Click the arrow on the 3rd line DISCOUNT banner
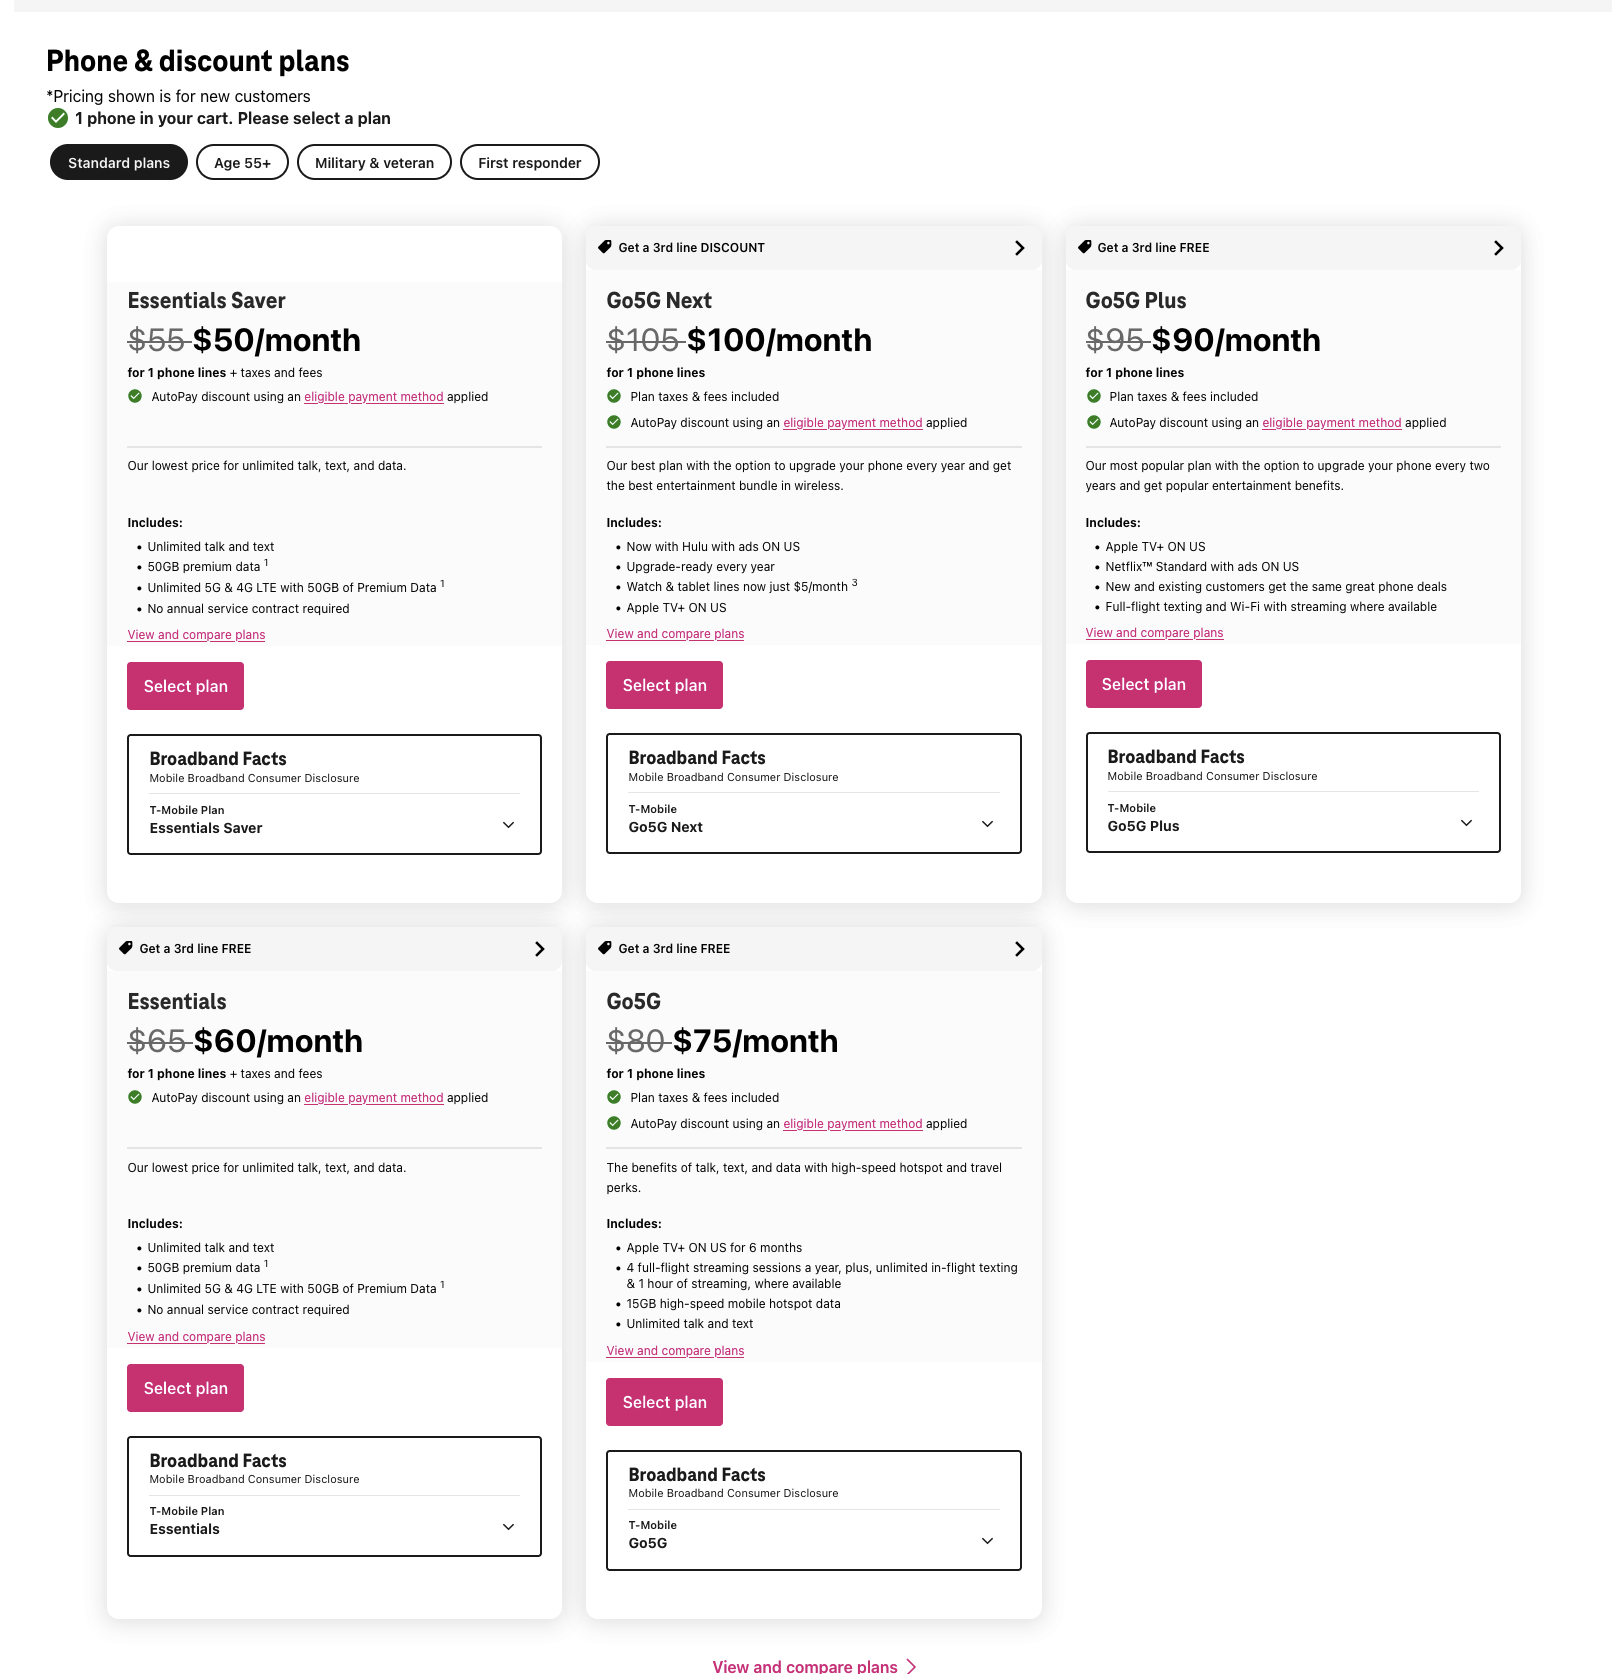Screen dimensions: 1612x1674 [1019, 248]
